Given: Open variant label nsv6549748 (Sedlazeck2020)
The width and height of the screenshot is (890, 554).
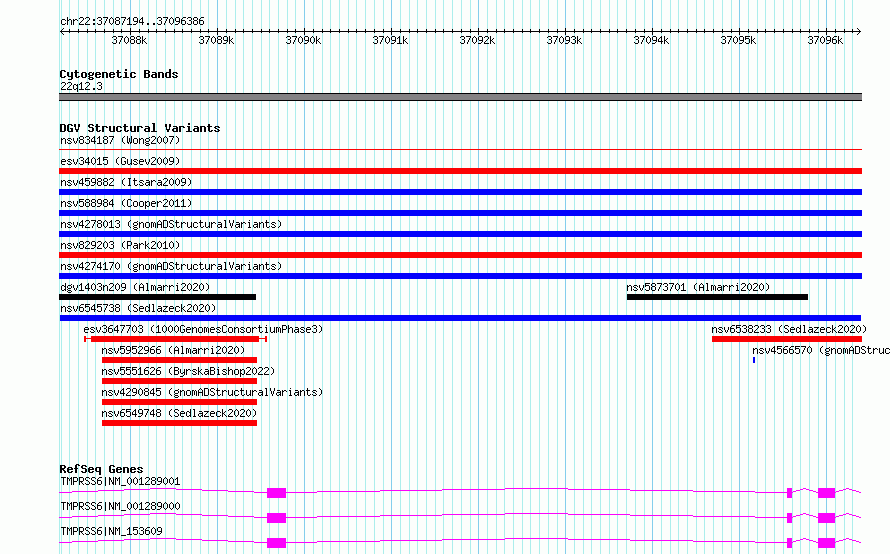Looking at the screenshot, I should coord(179,413).
